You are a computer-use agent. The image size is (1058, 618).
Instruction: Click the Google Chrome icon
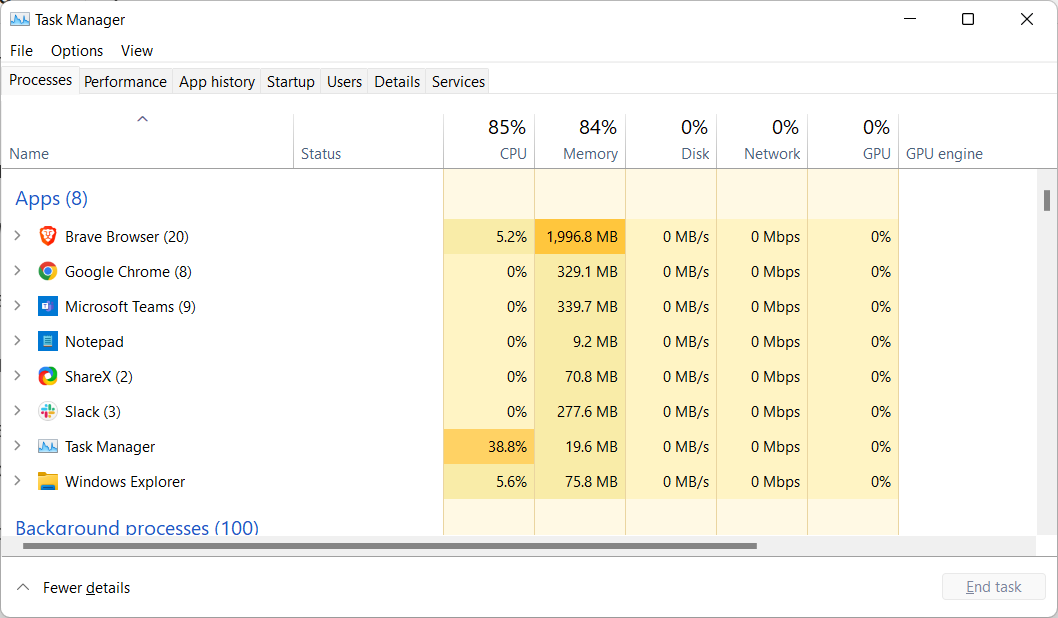48,271
